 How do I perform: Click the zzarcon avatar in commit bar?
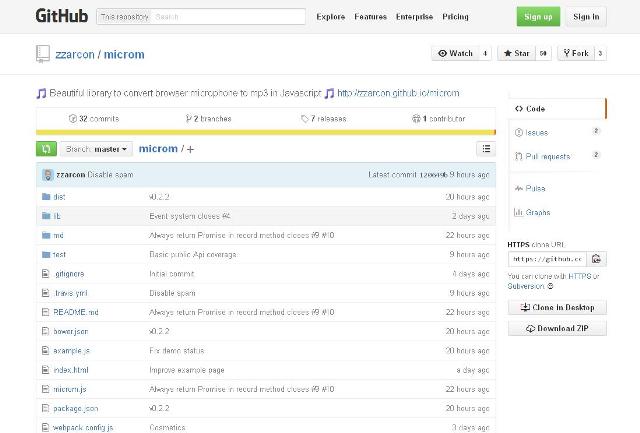coord(48,175)
